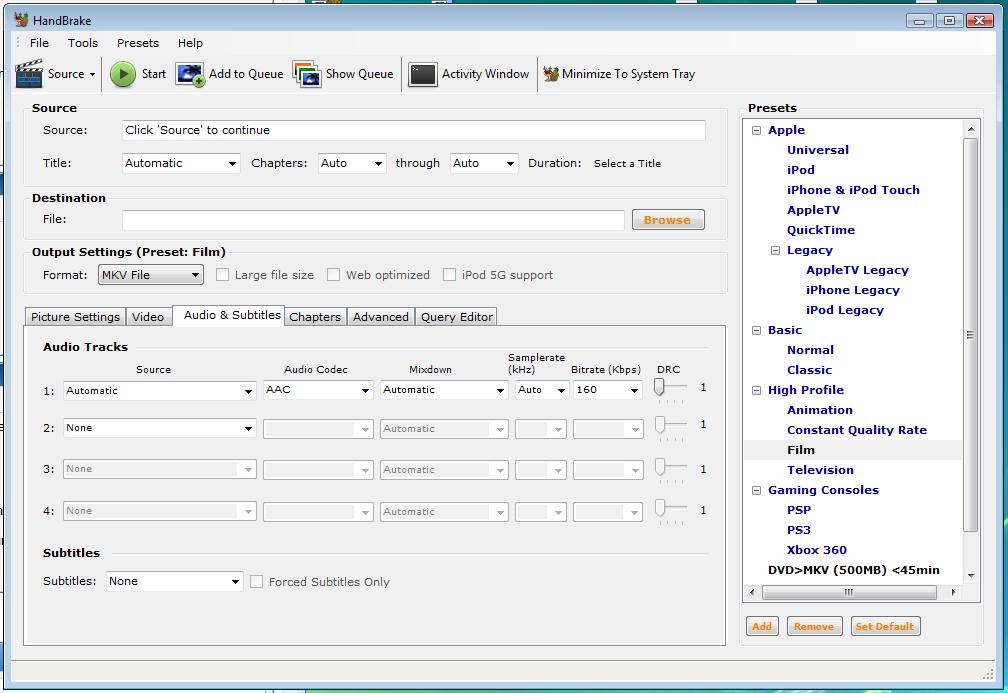
Task: Click Minimize To System Tray icon
Action: point(551,74)
